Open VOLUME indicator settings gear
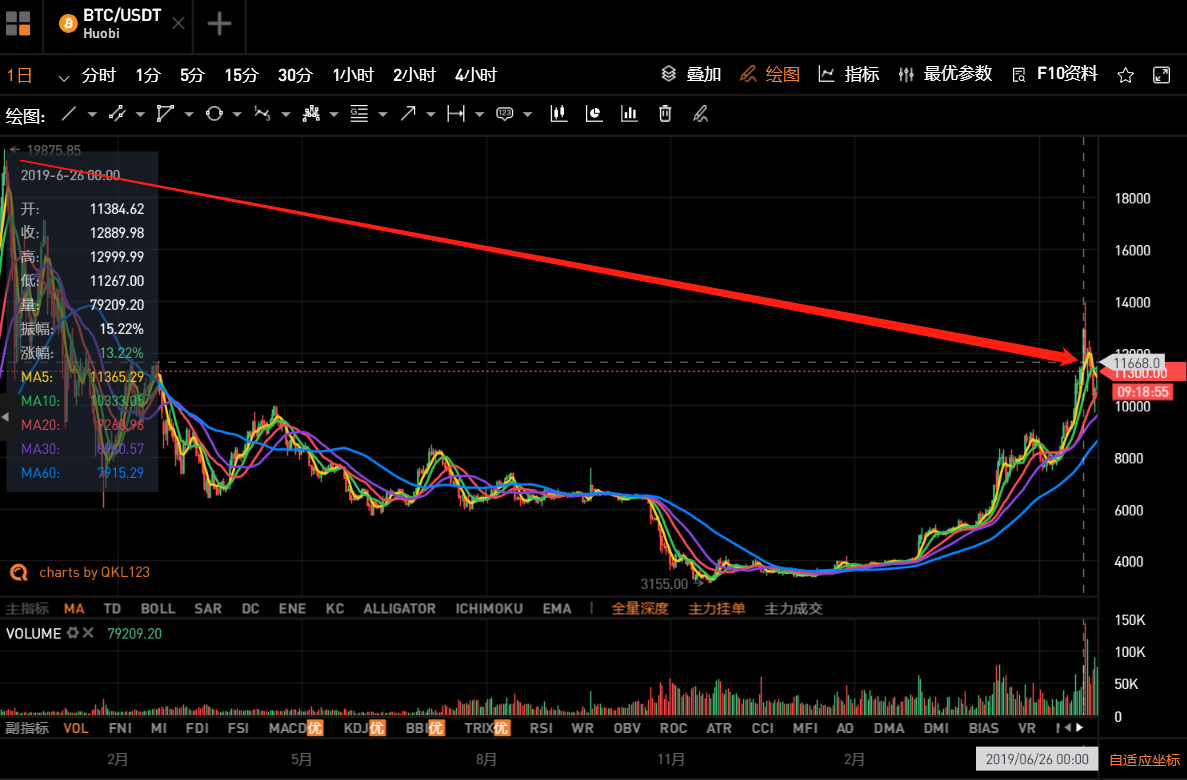This screenshot has height=780, width=1187. pos(71,633)
